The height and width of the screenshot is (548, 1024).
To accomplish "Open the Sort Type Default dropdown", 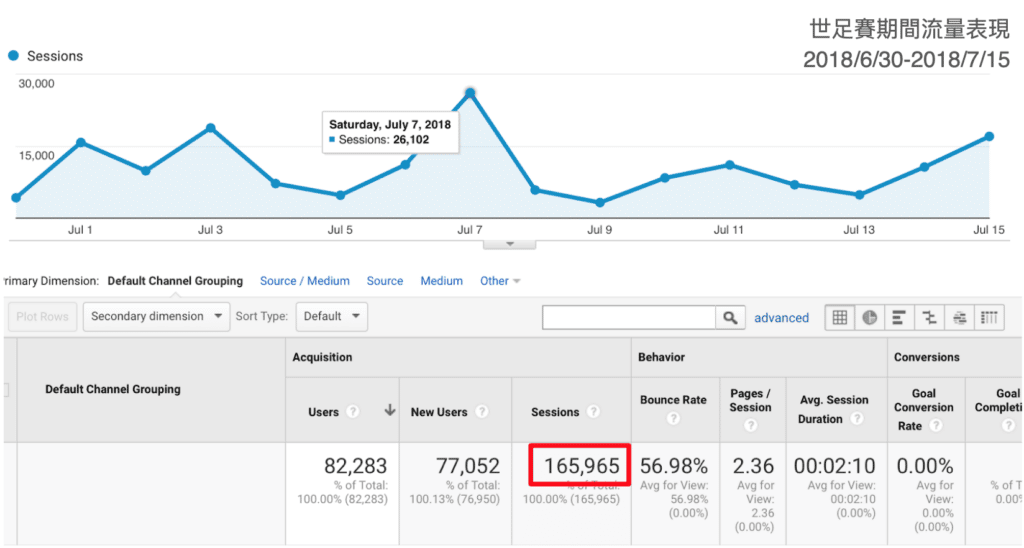I will pyautogui.click(x=331, y=317).
